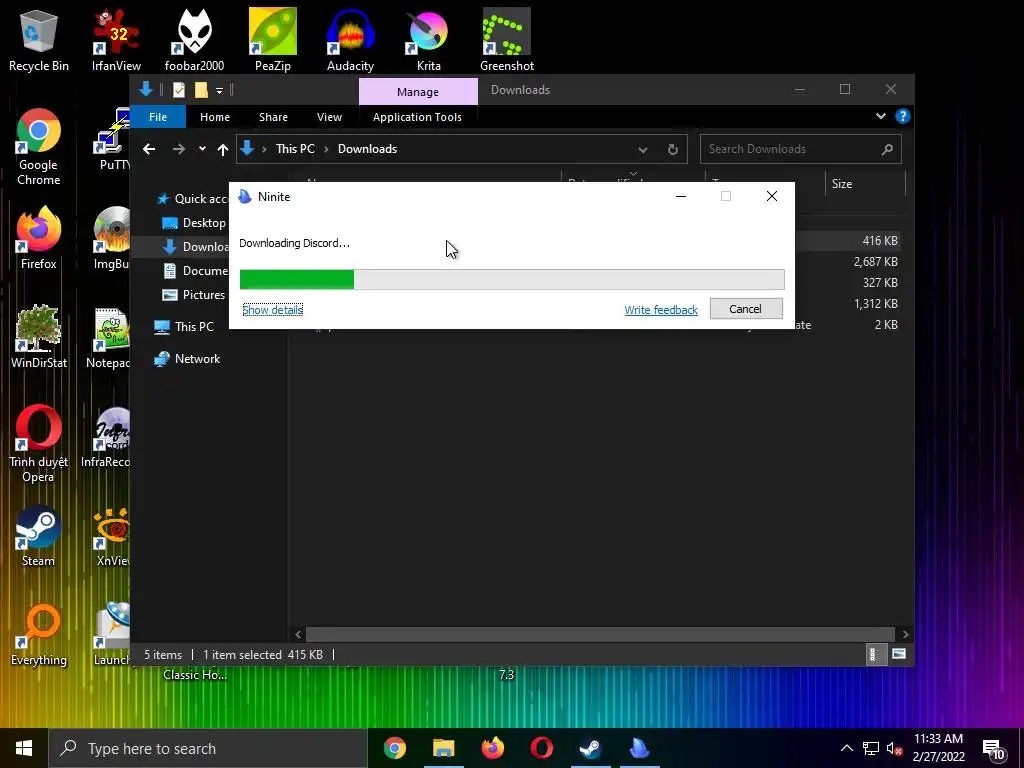Open Quick Access Toolbar customize dropdown
The image size is (1024, 768).
click(219, 90)
